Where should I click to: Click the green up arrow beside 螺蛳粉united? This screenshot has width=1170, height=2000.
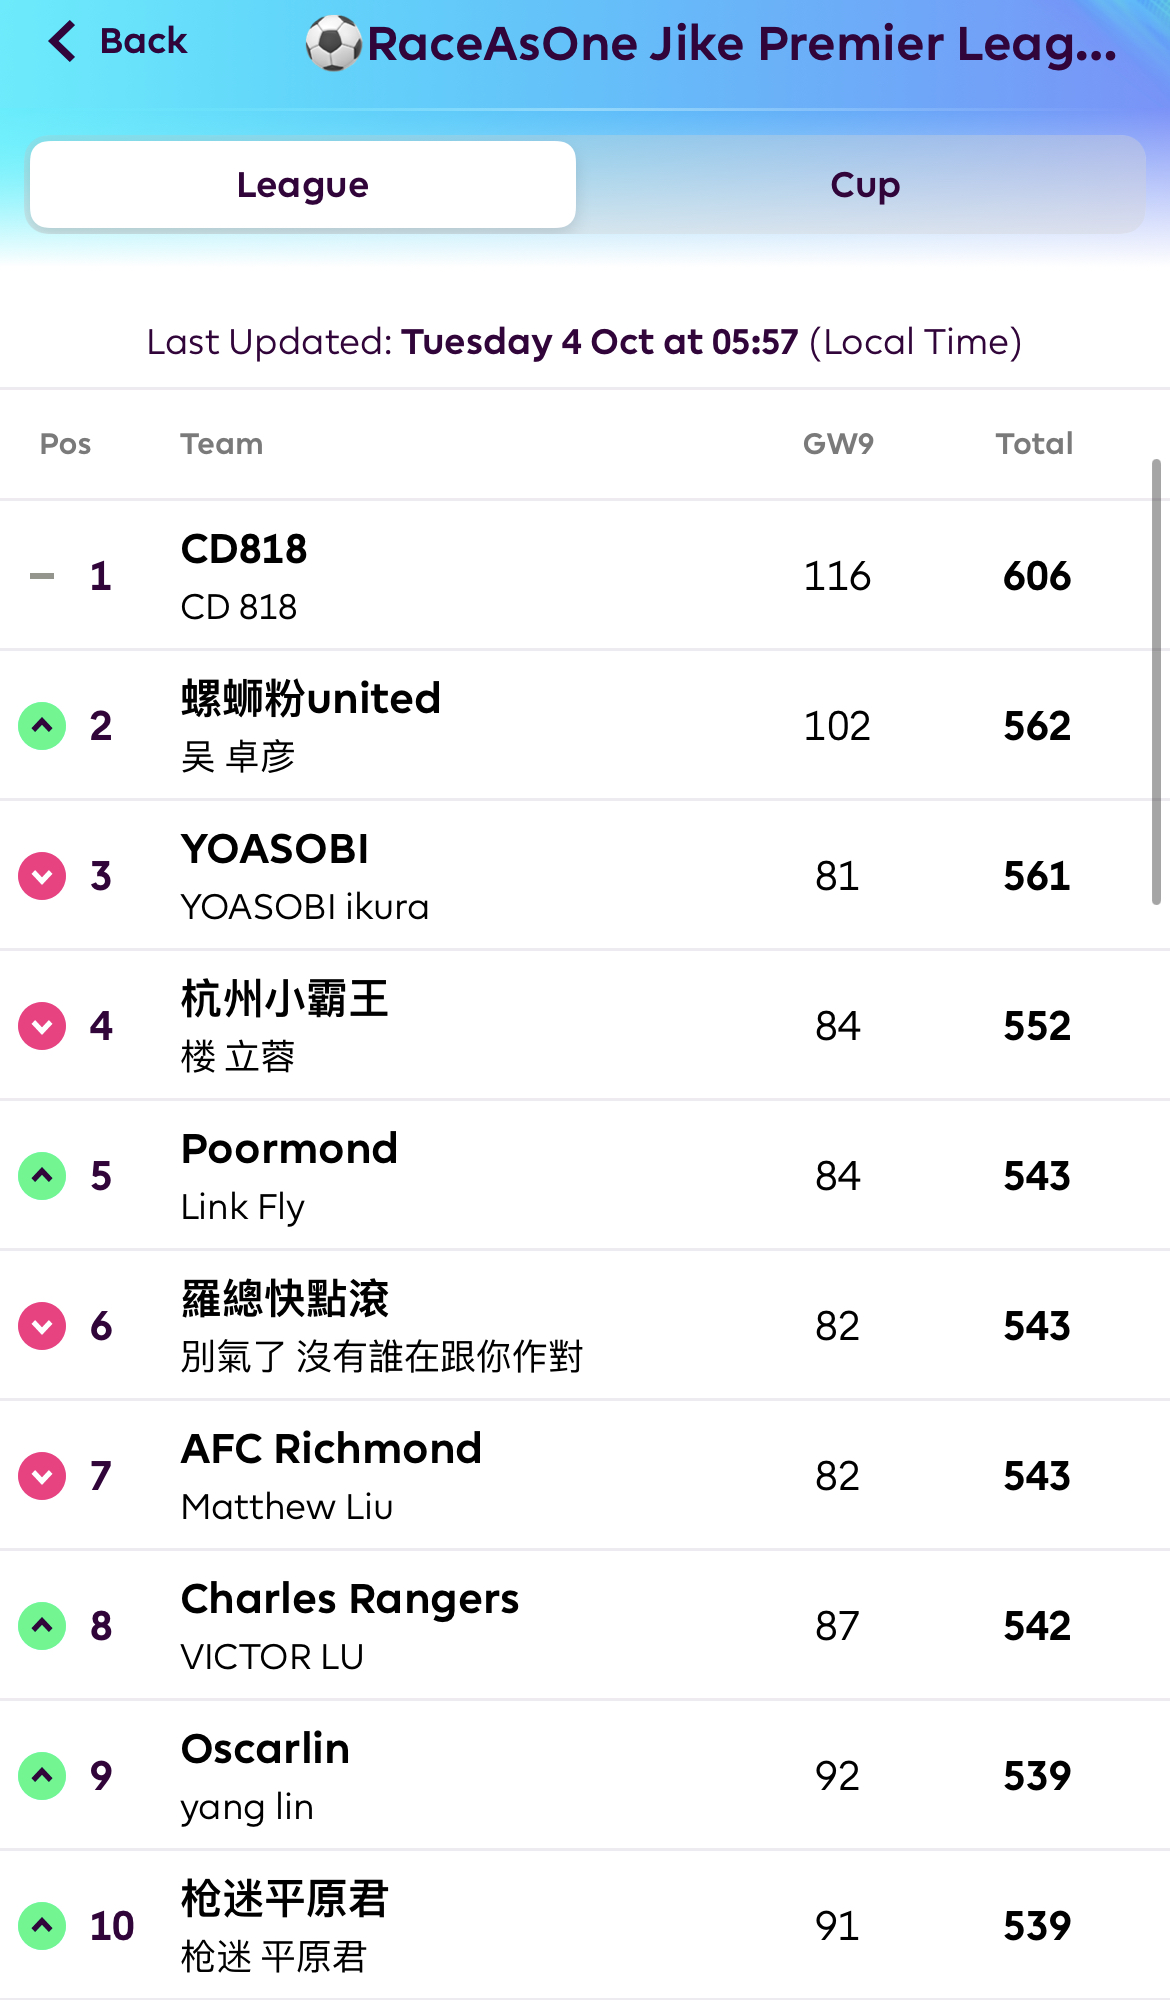(x=42, y=726)
